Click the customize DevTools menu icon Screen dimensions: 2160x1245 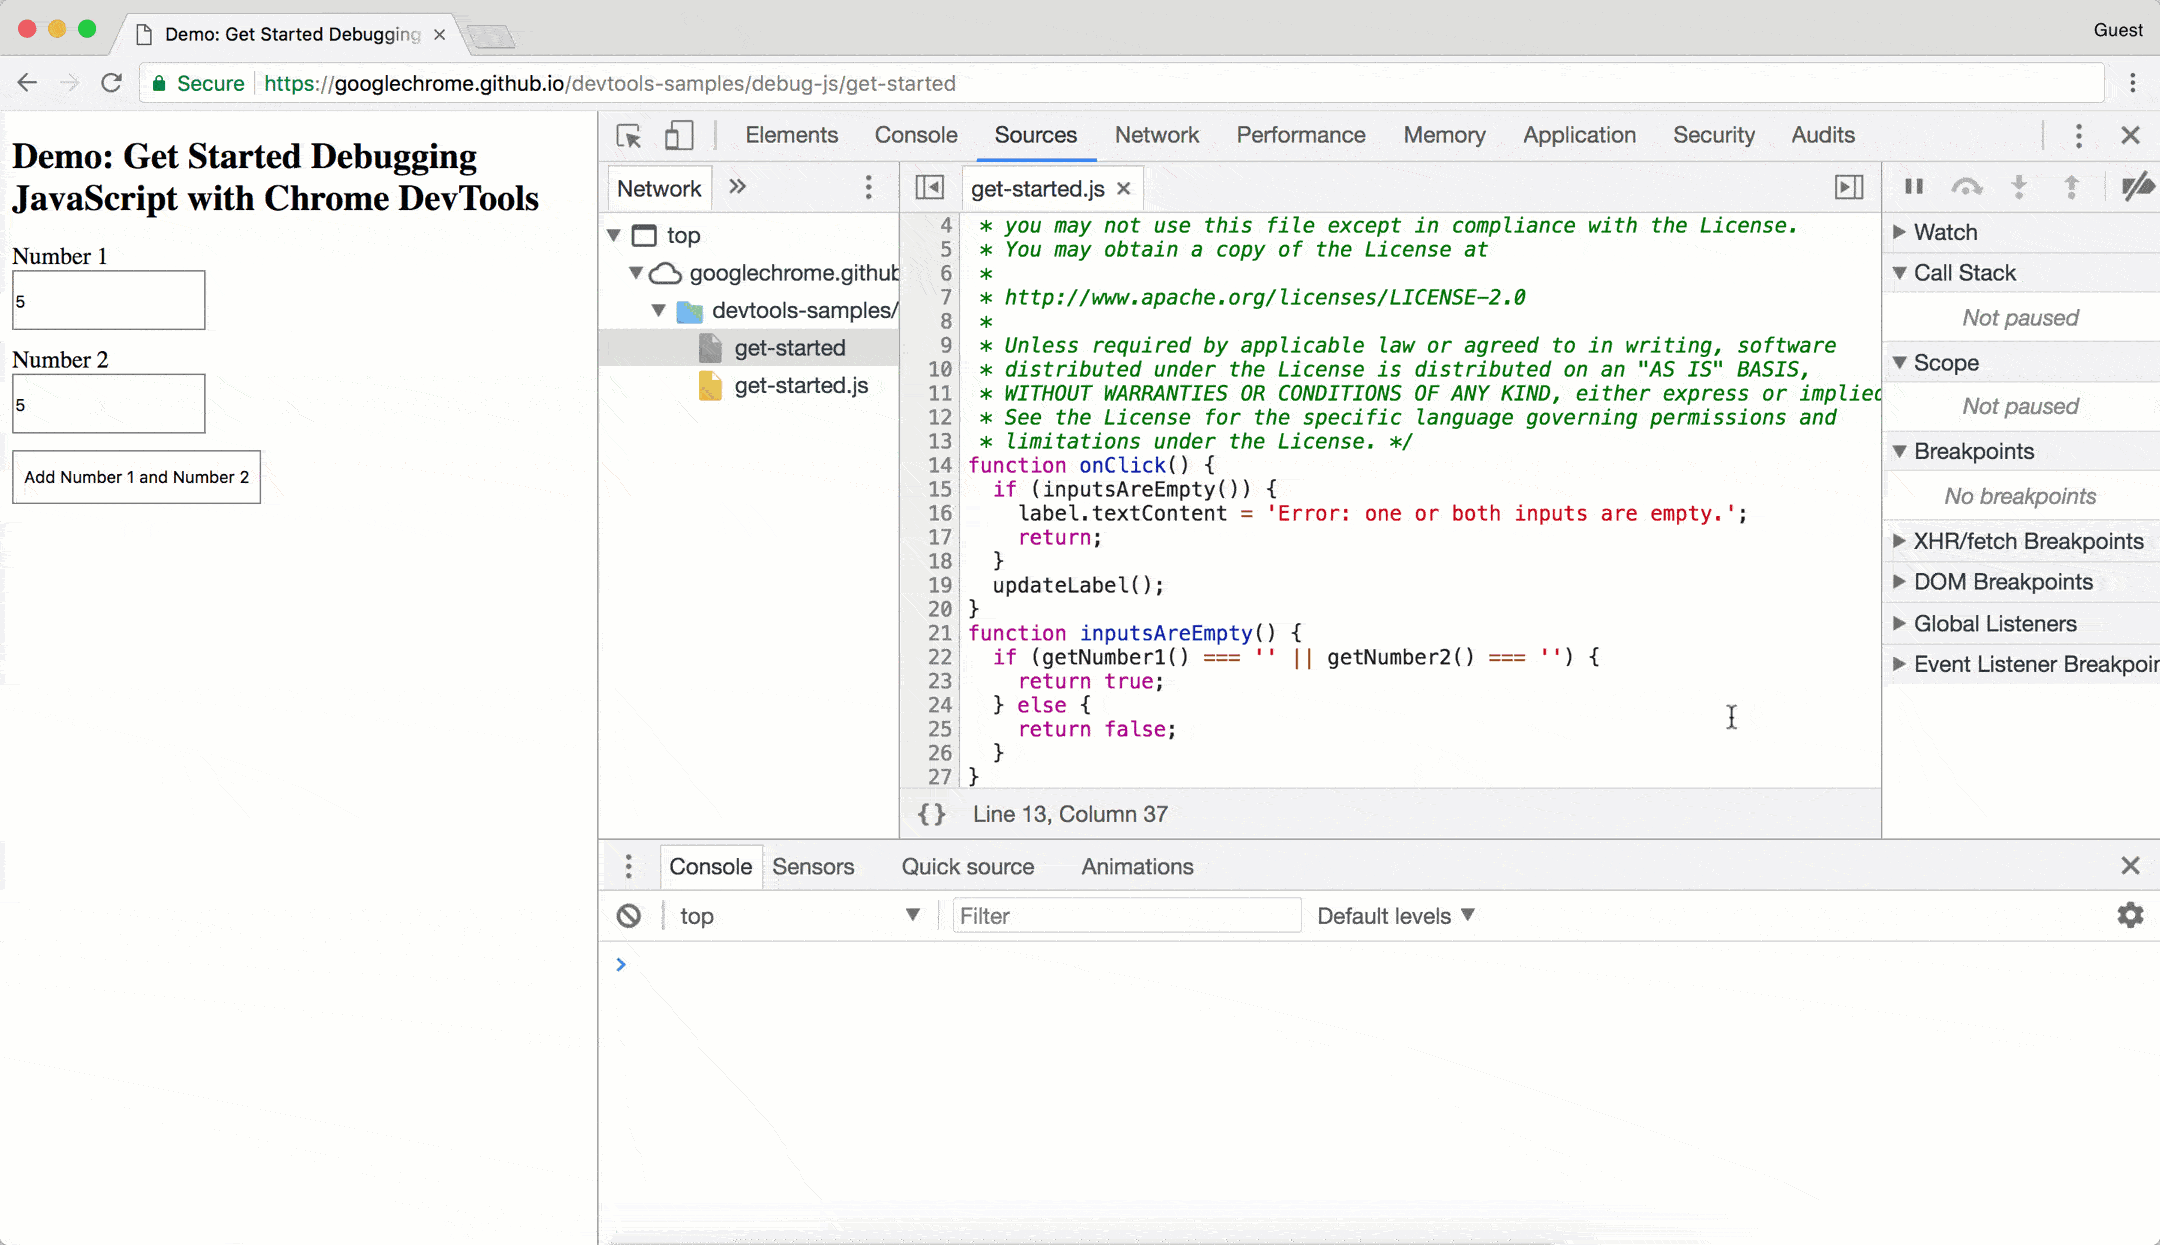click(x=2078, y=135)
